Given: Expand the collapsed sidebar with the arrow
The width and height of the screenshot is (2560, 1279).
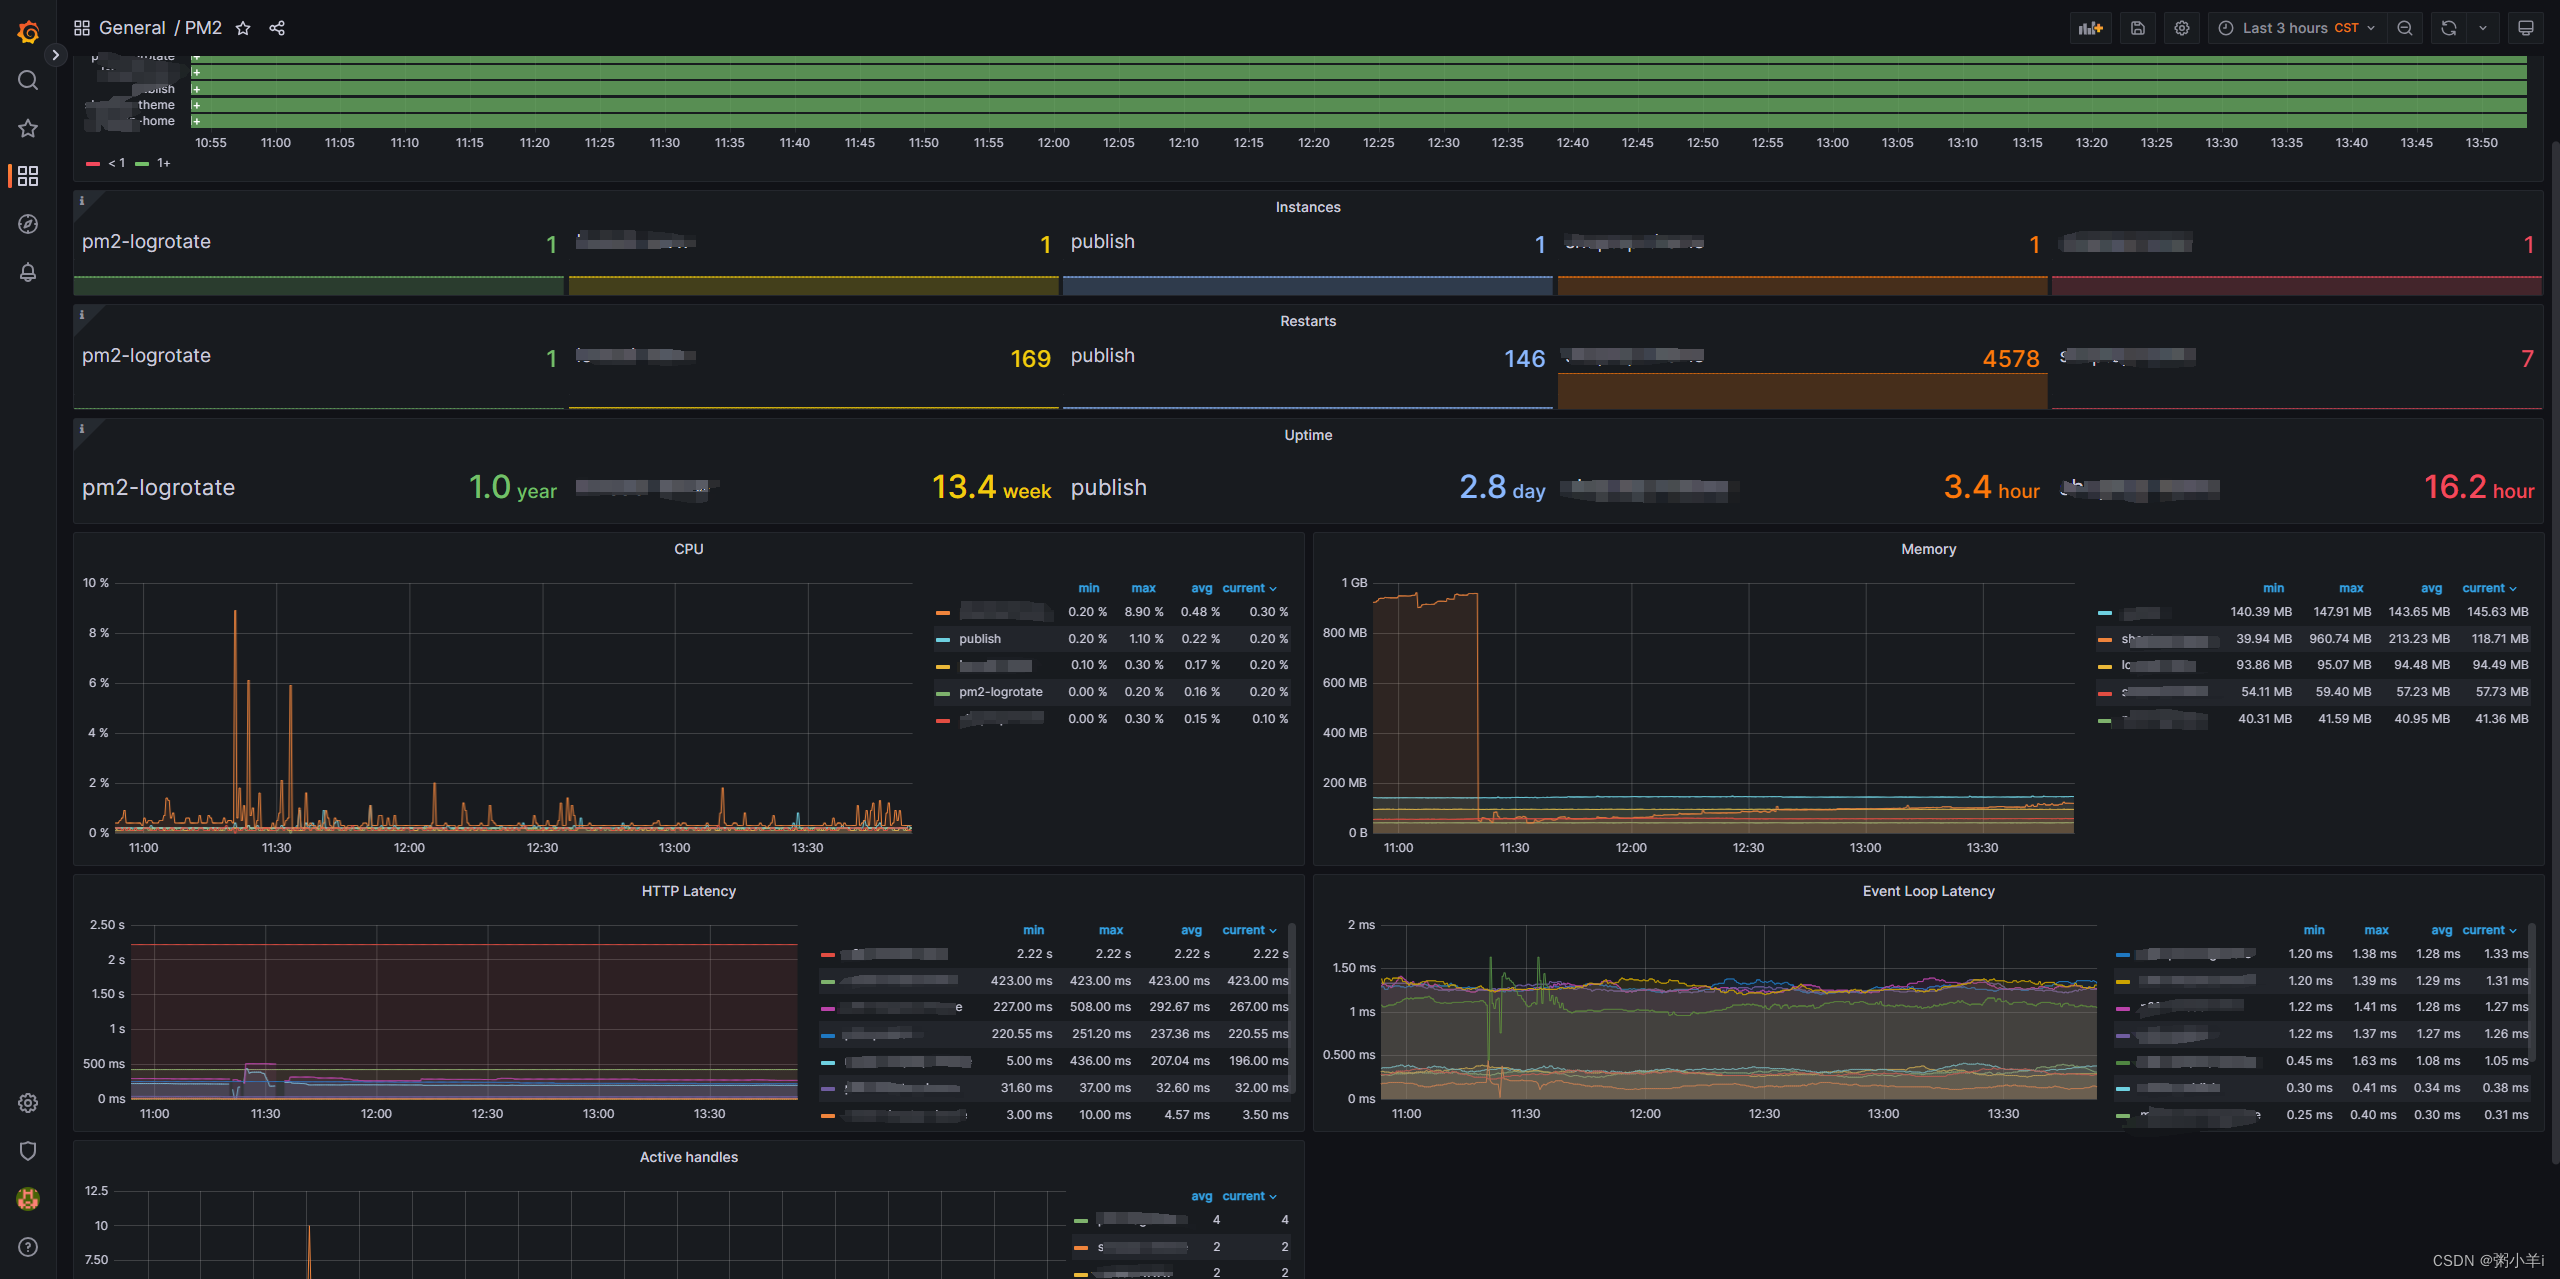Looking at the screenshot, I should click(x=56, y=55).
